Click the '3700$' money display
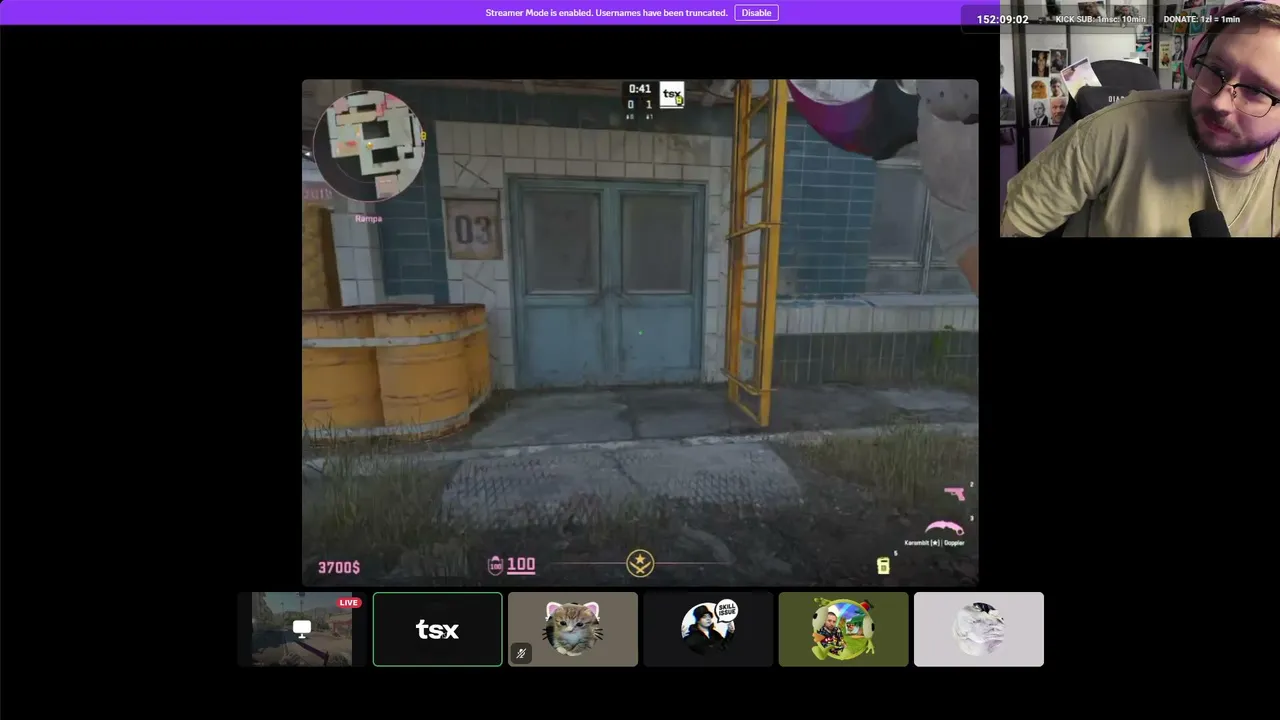The height and width of the screenshot is (720, 1280). [x=339, y=568]
